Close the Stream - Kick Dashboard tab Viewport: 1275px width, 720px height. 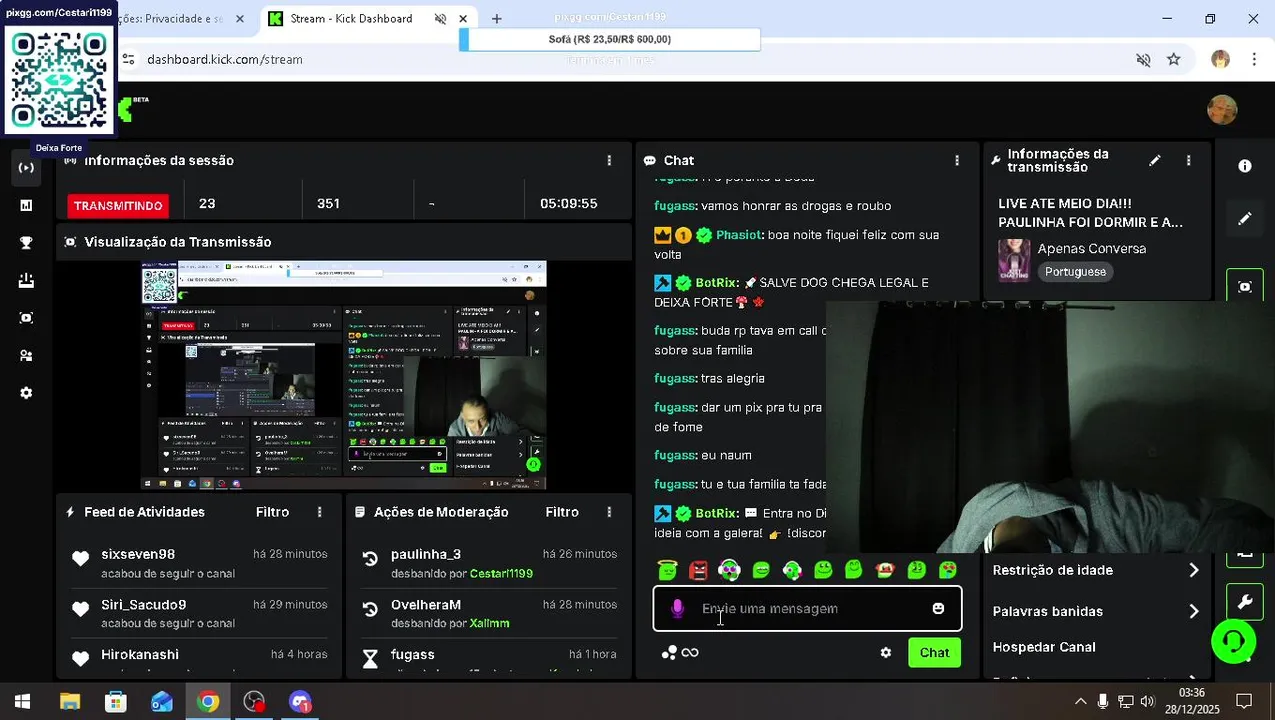[x=462, y=19]
